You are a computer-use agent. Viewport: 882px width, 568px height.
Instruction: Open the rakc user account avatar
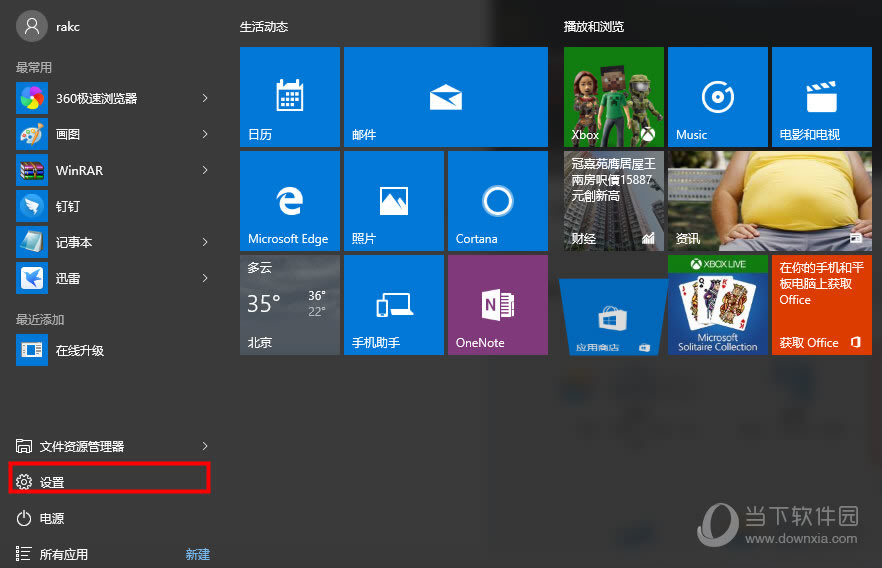(x=32, y=26)
